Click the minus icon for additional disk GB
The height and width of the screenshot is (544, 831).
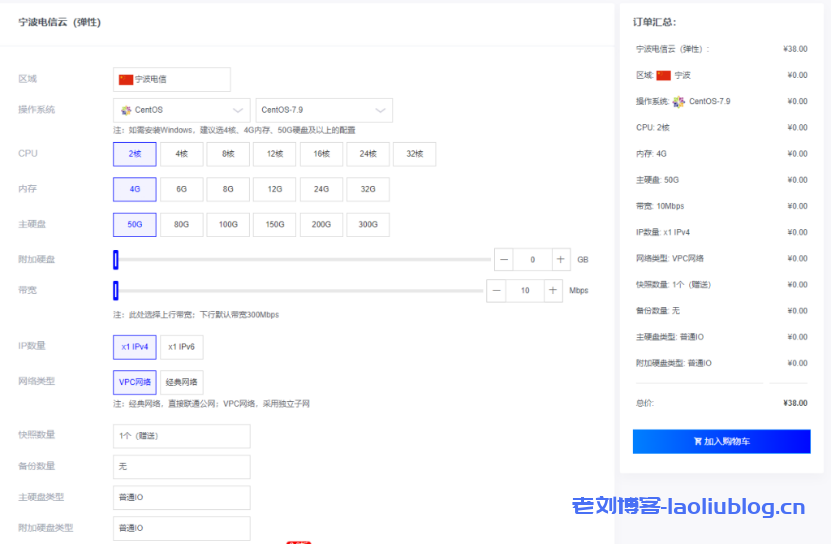(x=504, y=259)
